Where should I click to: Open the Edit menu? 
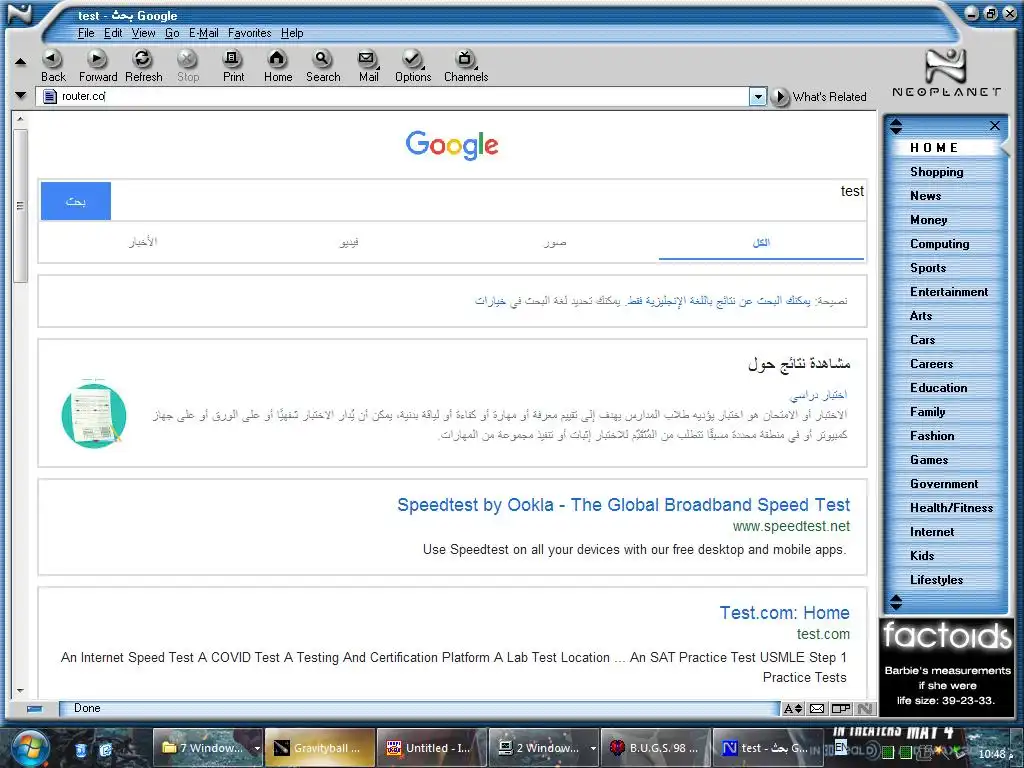pyautogui.click(x=113, y=33)
